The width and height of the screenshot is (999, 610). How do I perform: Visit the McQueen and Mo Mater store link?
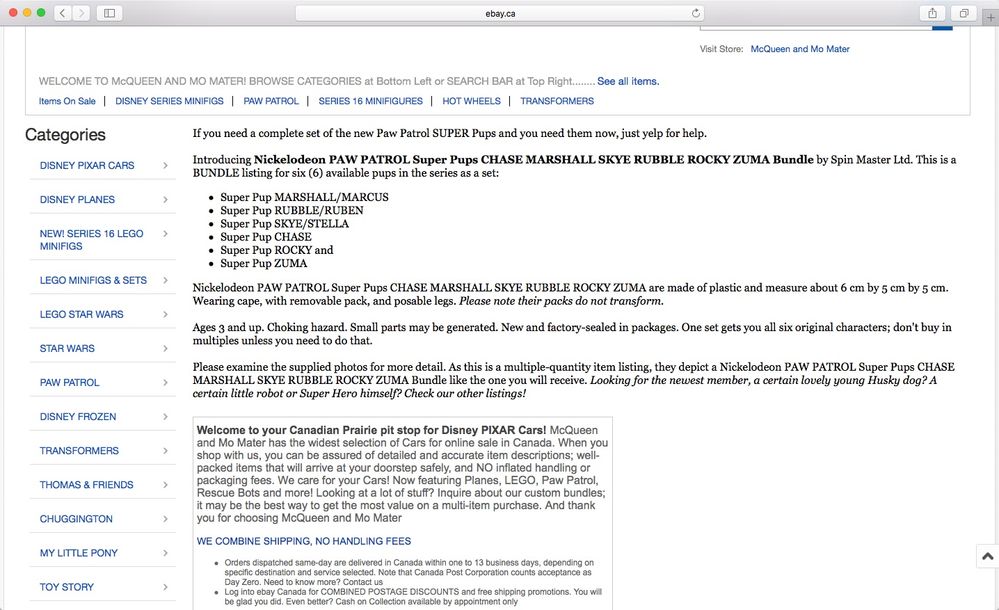tap(800, 49)
